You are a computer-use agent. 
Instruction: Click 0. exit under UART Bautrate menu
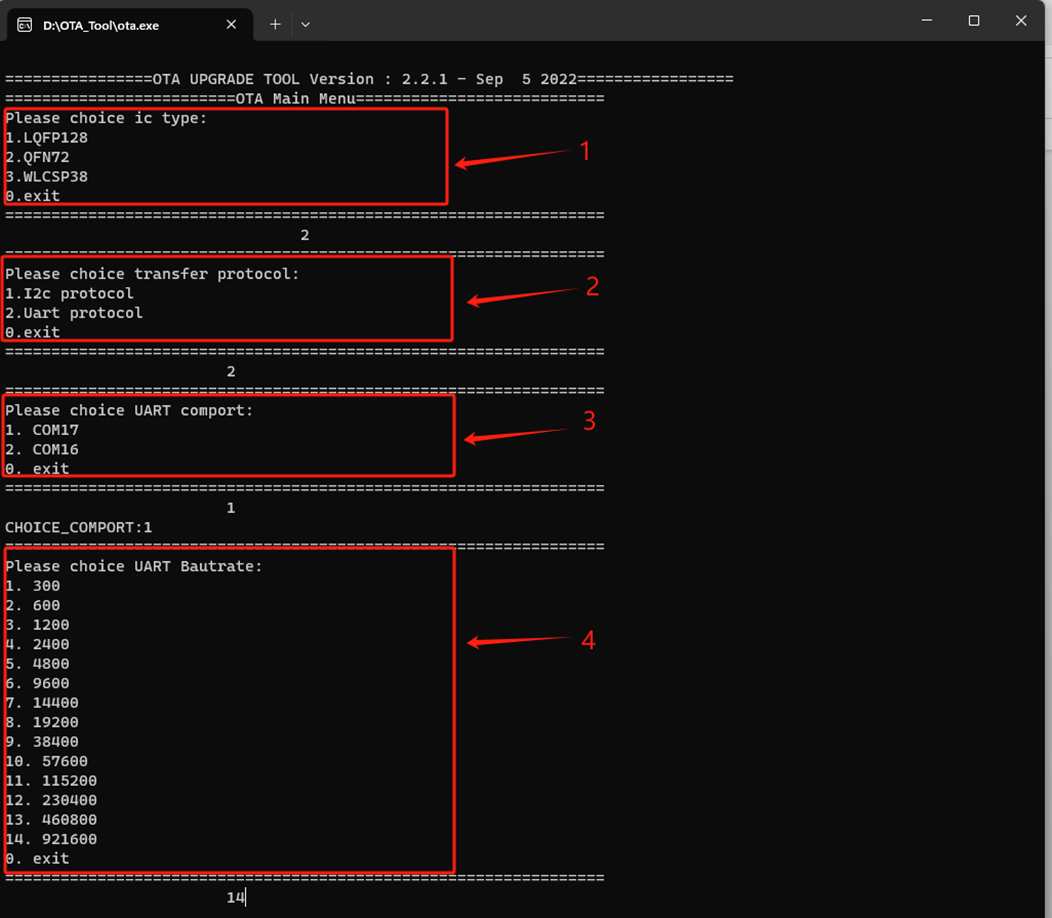pos(38,858)
